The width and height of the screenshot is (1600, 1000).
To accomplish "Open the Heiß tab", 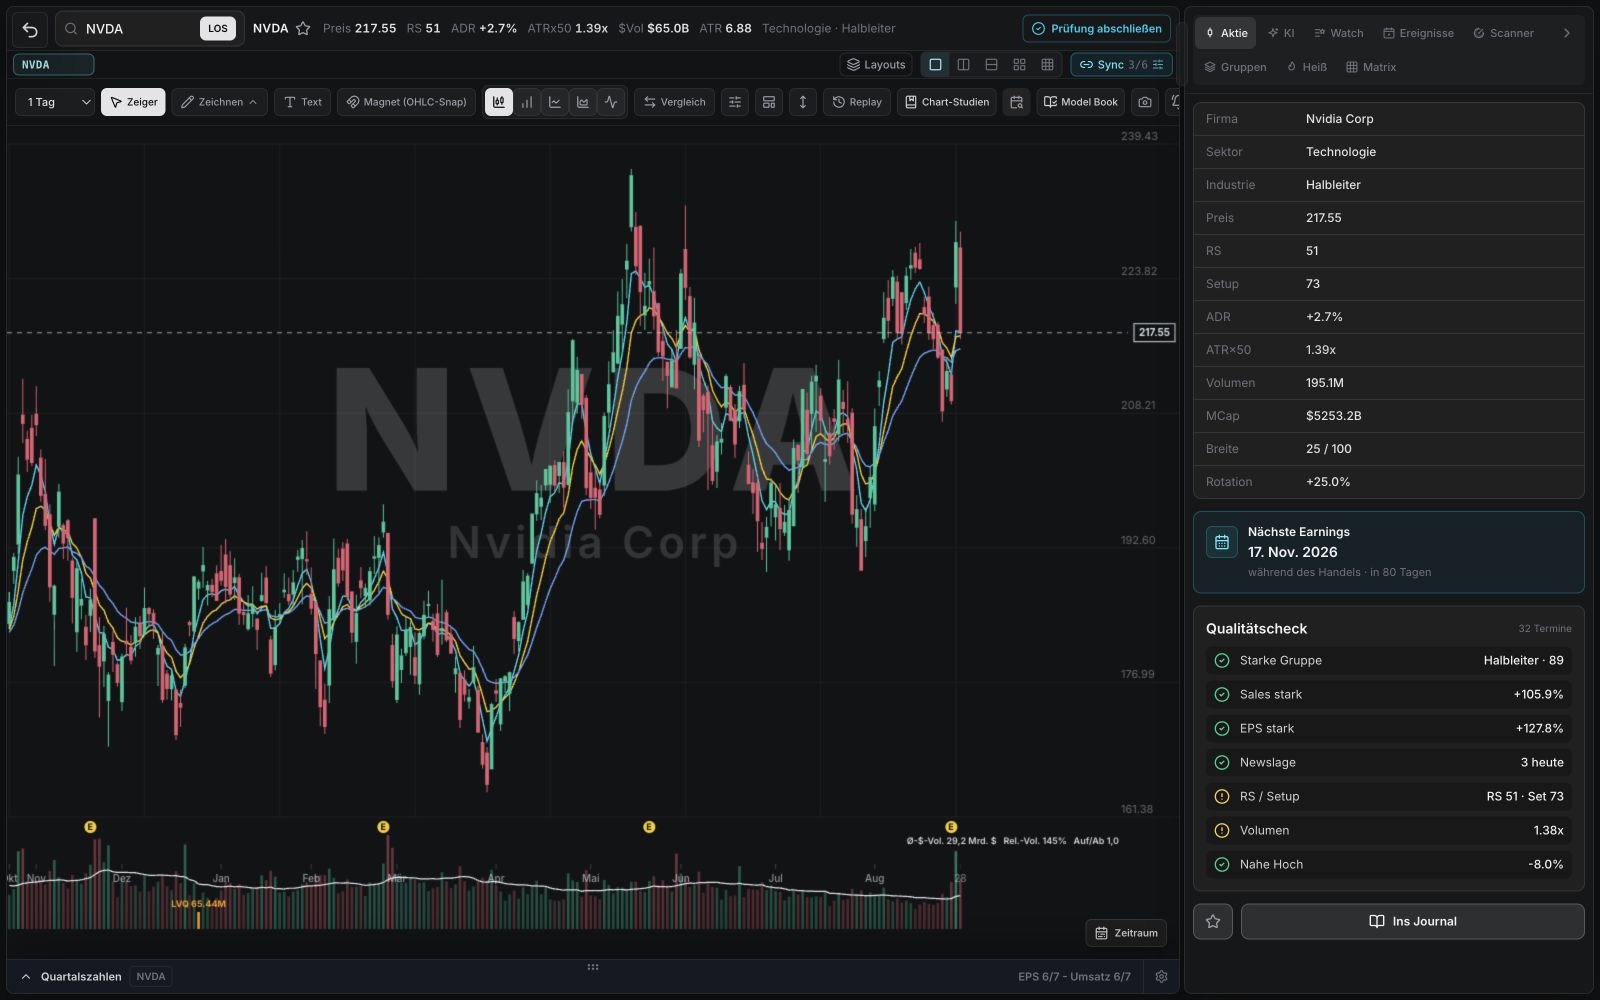I will pyautogui.click(x=1307, y=67).
